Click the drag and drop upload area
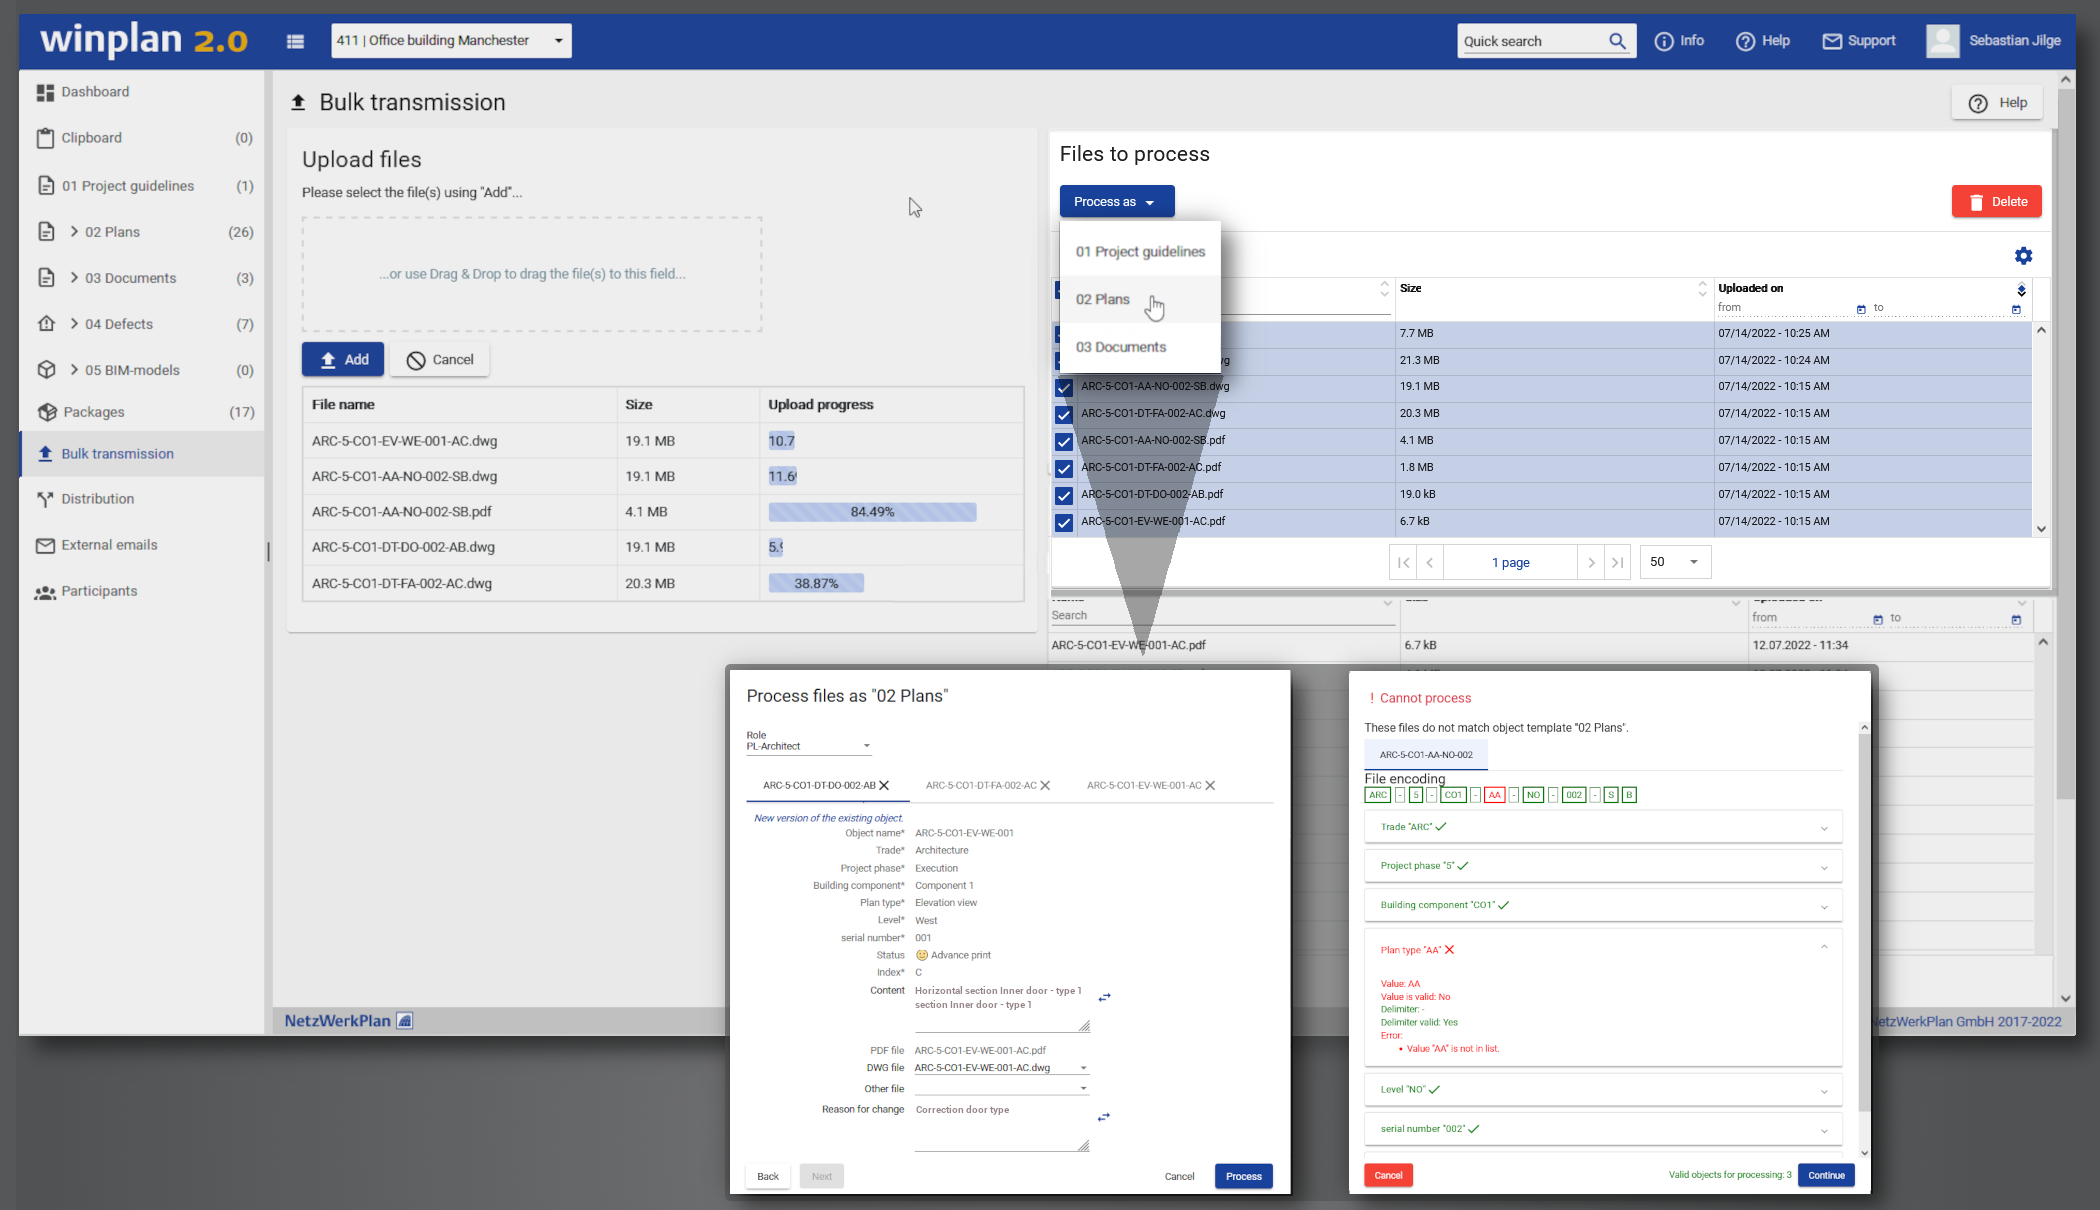This screenshot has width=2100, height=1210. pyautogui.click(x=532, y=274)
